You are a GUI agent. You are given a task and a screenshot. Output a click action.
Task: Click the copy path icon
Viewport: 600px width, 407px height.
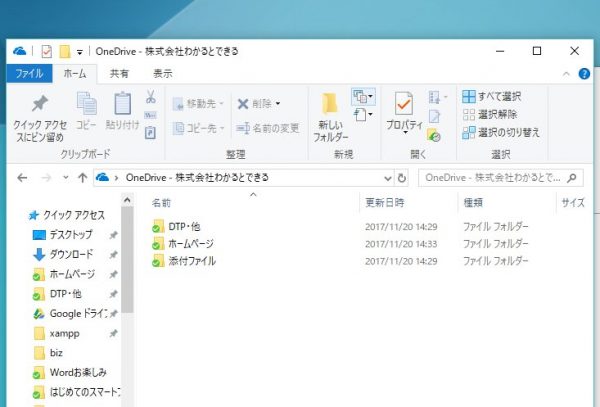150,115
